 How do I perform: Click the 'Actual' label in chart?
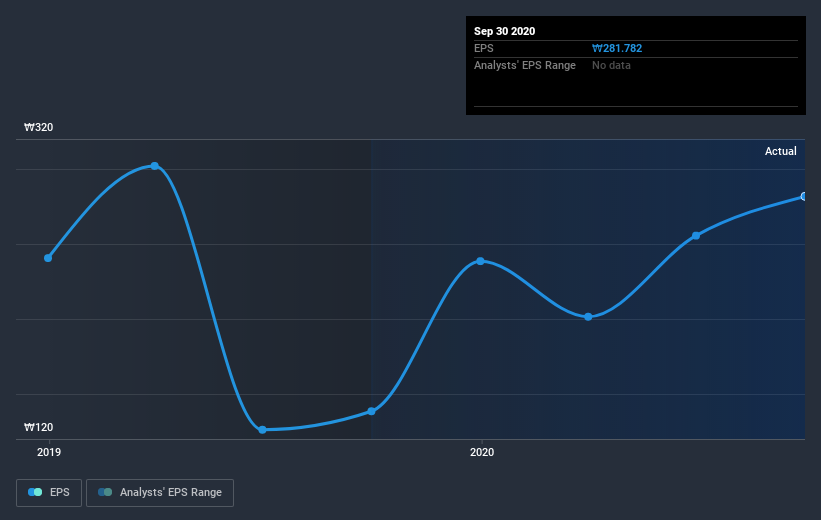tap(781, 151)
